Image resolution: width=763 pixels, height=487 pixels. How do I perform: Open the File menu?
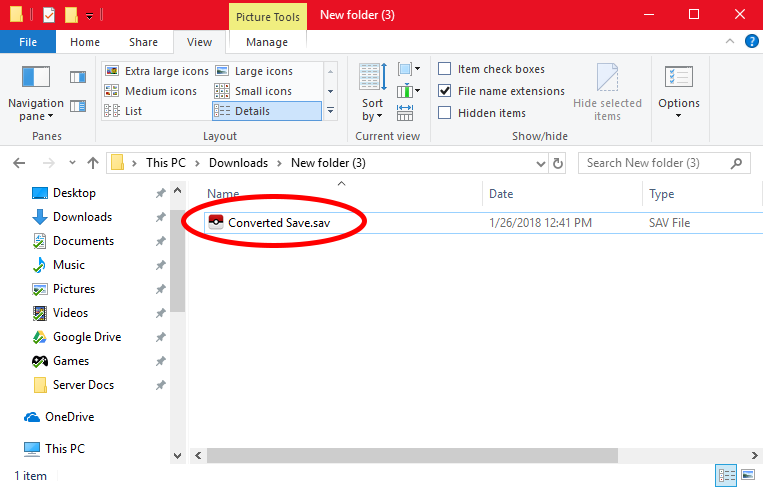pos(28,42)
